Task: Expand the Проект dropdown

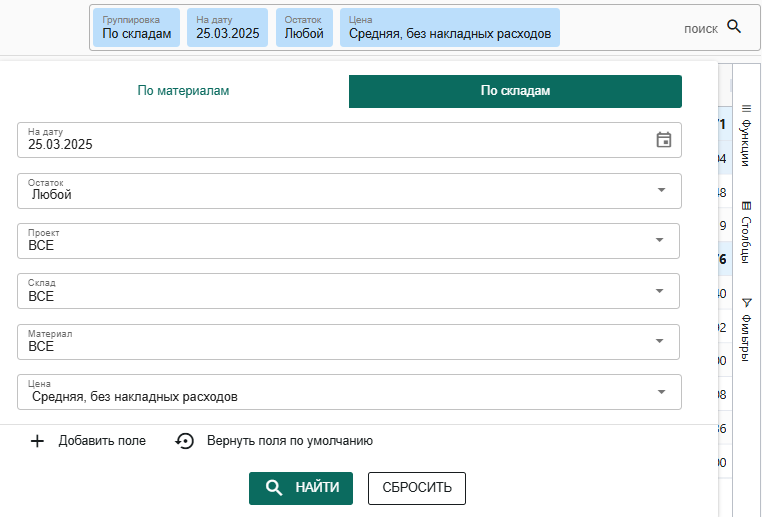Action: 660,240
